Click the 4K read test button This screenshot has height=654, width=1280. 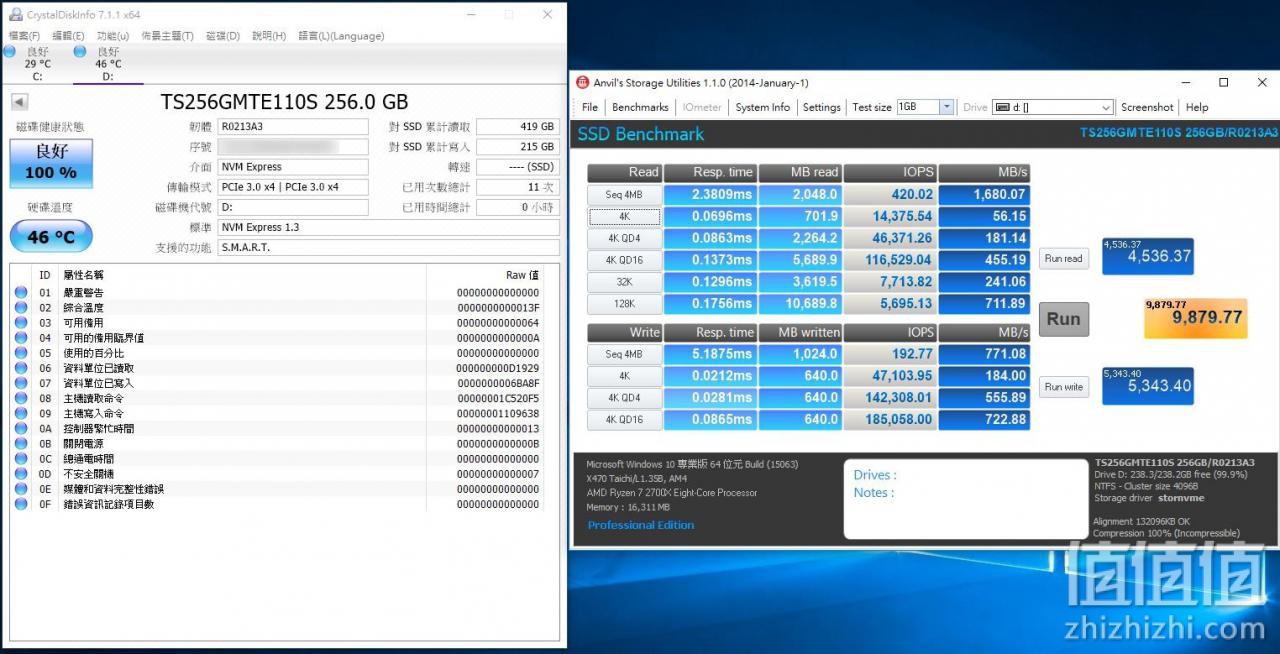(624, 216)
